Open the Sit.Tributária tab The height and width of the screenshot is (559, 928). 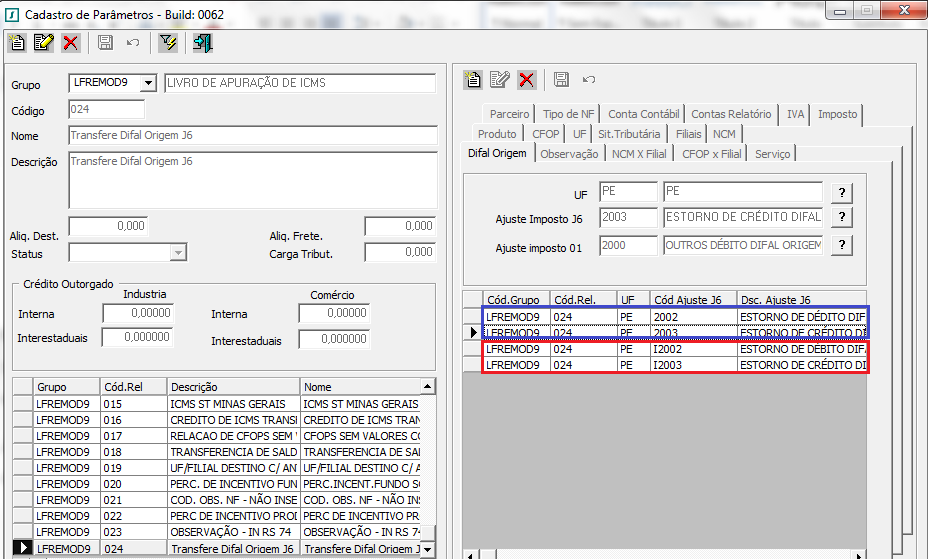click(629, 134)
